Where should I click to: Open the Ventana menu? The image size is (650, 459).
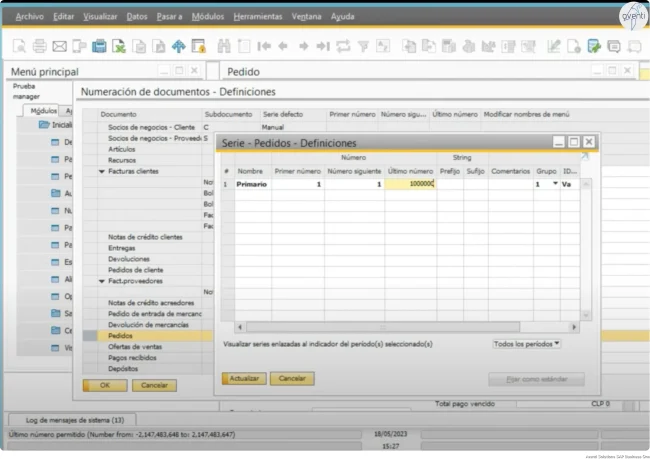(x=306, y=17)
